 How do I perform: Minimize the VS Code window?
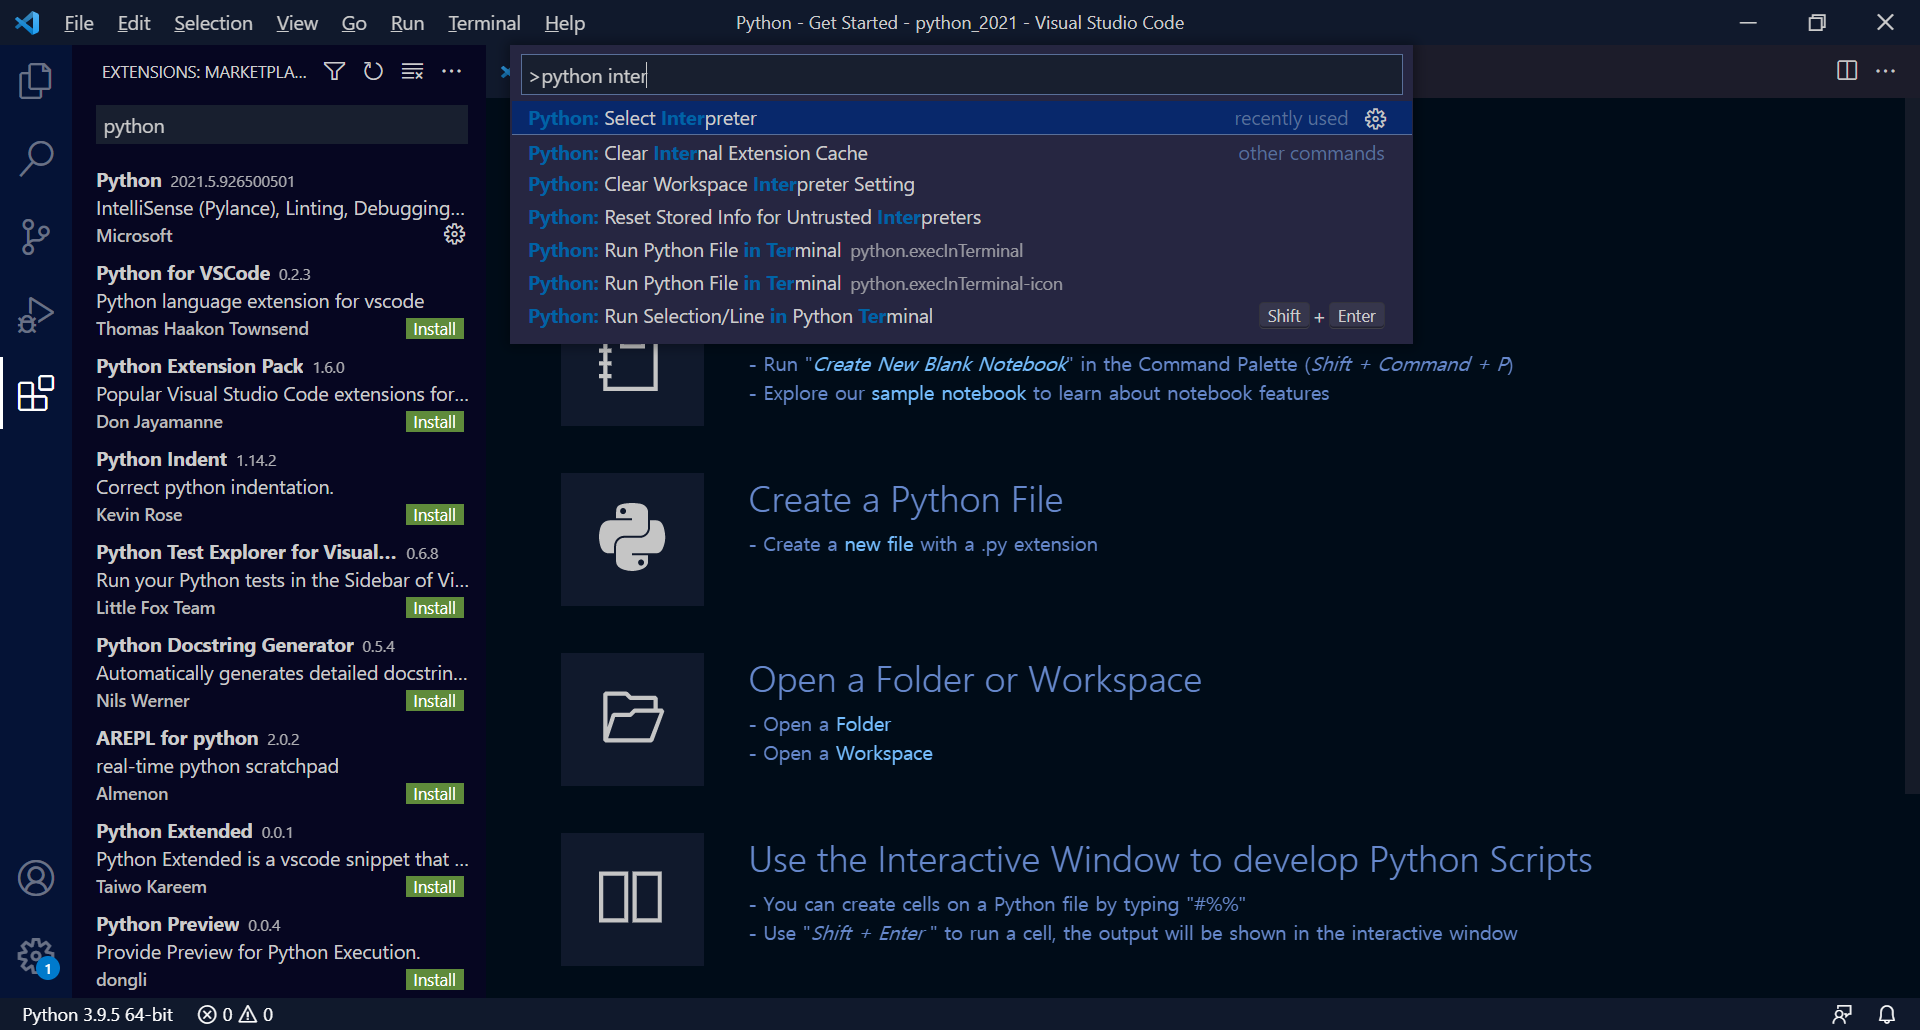click(1748, 22)
